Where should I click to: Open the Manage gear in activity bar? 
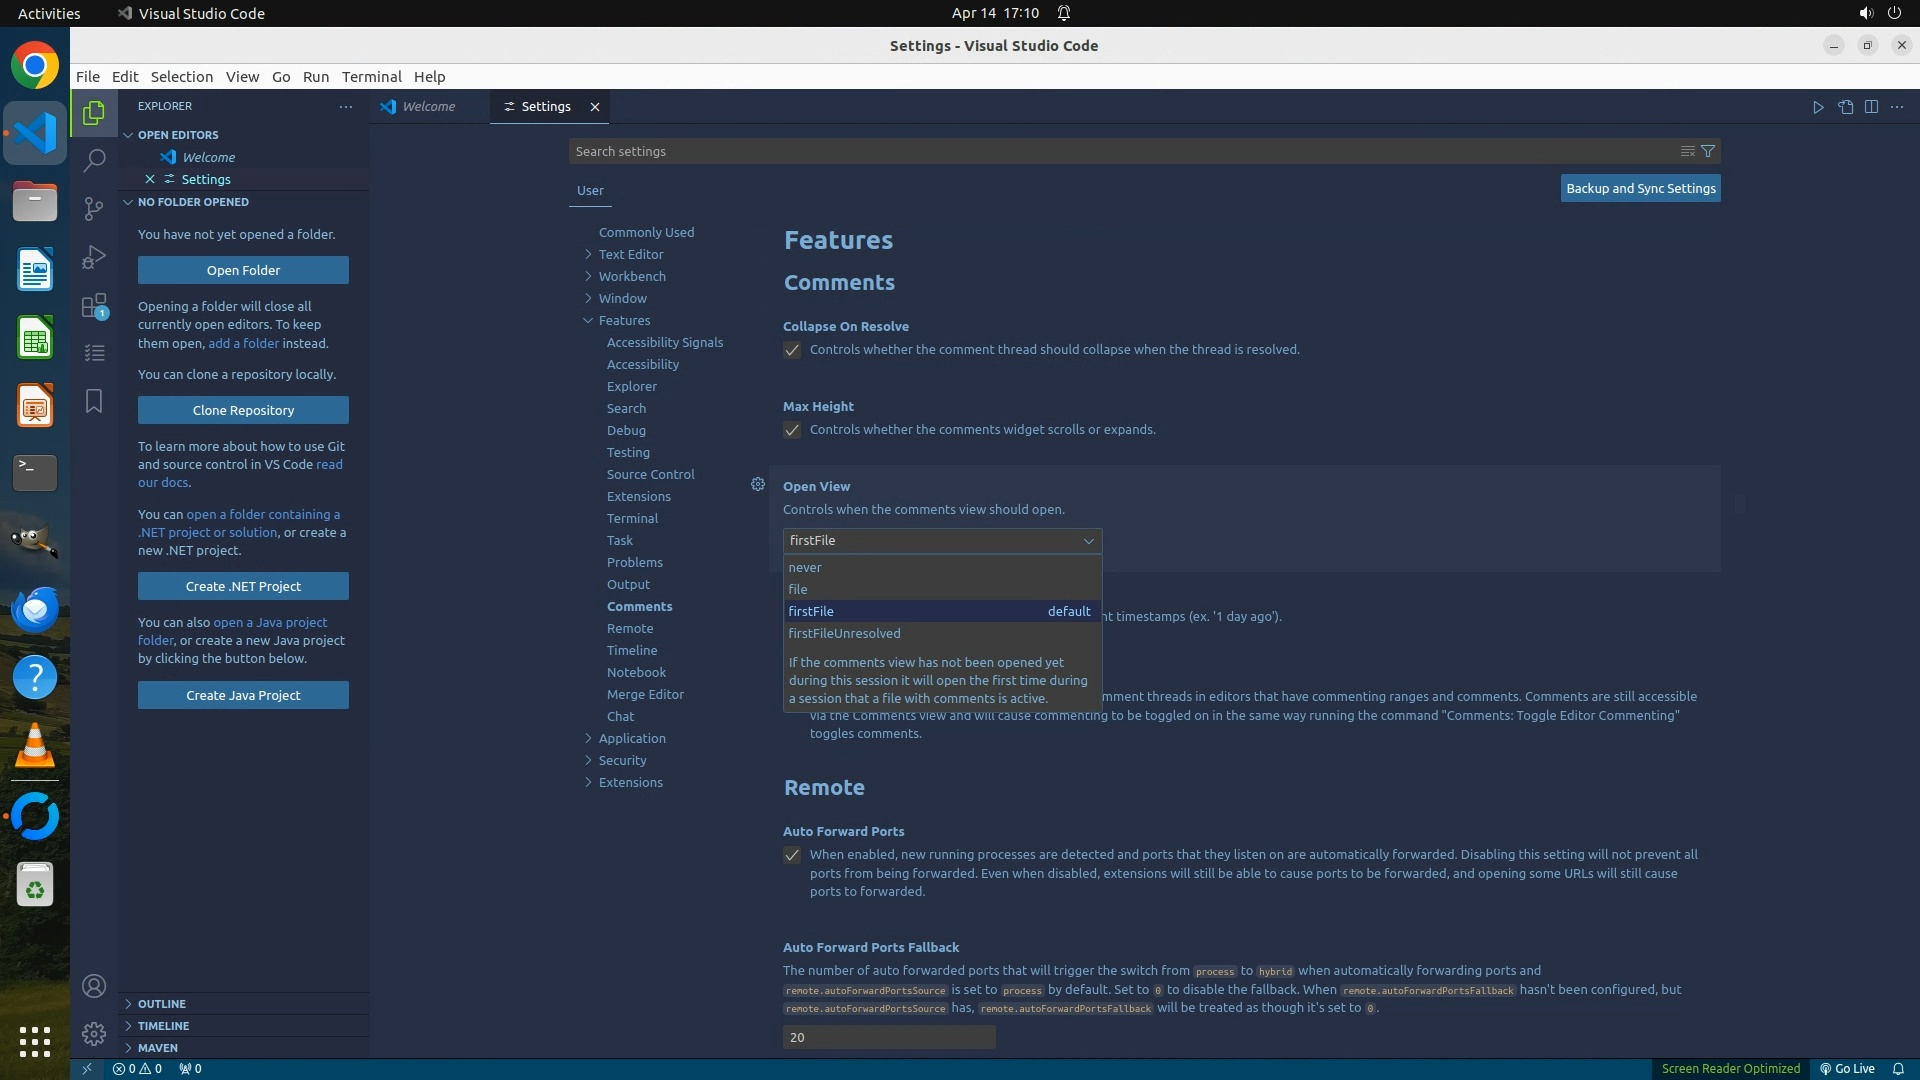click(94, 1033)
